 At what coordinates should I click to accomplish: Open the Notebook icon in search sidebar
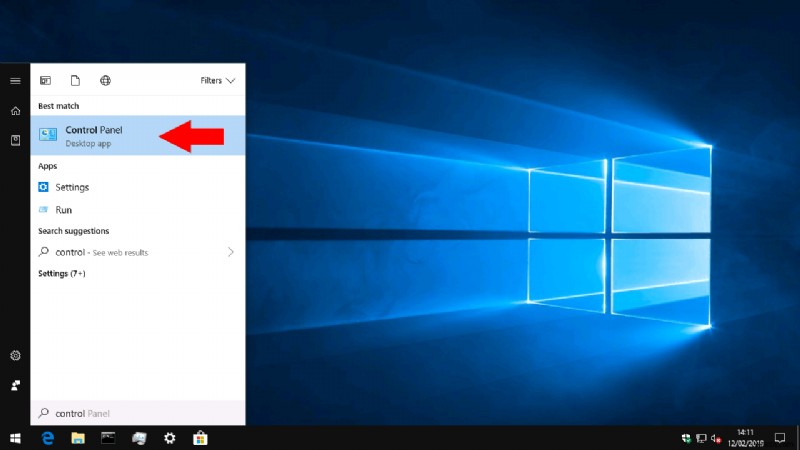[15, 140]
